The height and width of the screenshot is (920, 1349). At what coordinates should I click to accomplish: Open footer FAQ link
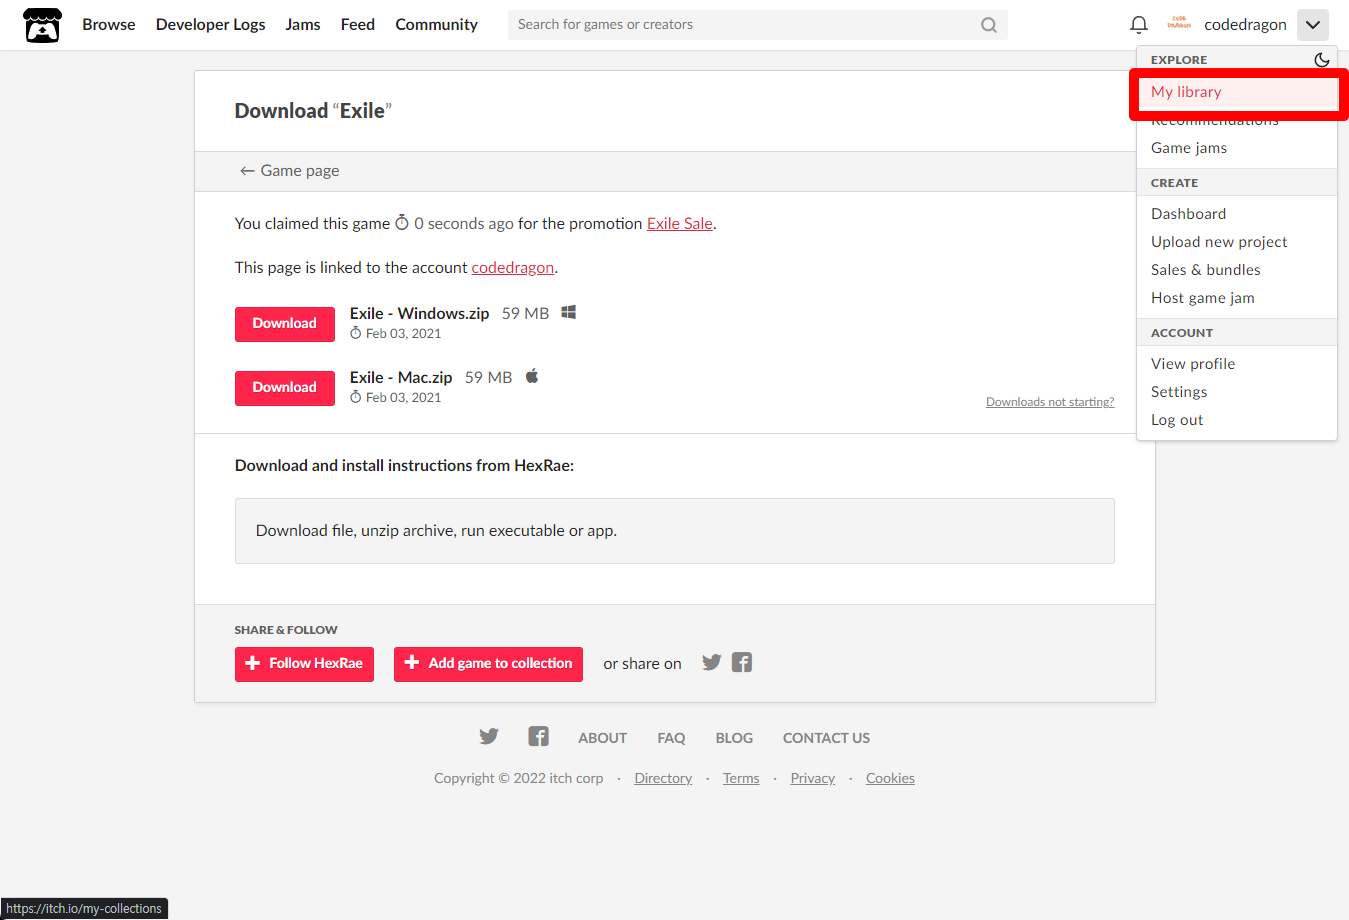[671, 738]
